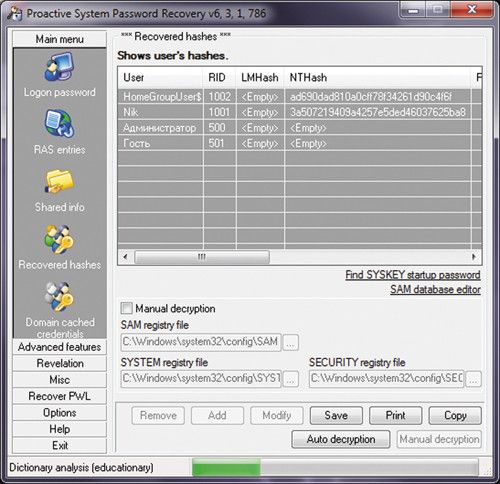
Task: Browse for the SECURITY registry file
Action: [x=473, y=379]
